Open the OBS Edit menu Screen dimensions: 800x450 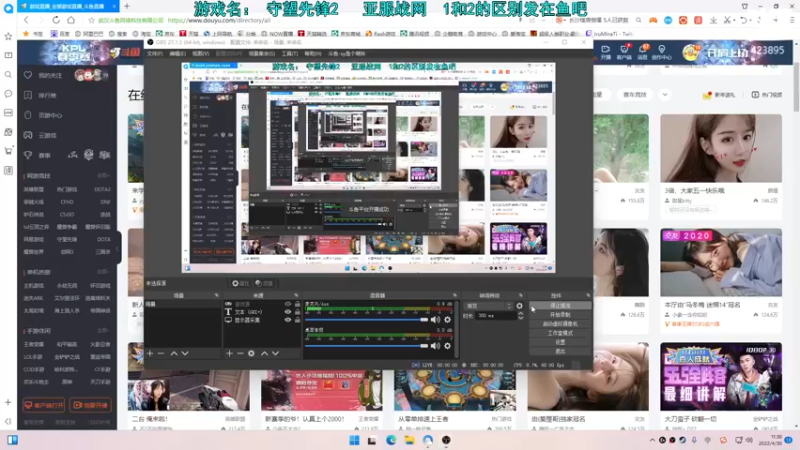pyautogui.click(x=178, y=54)
